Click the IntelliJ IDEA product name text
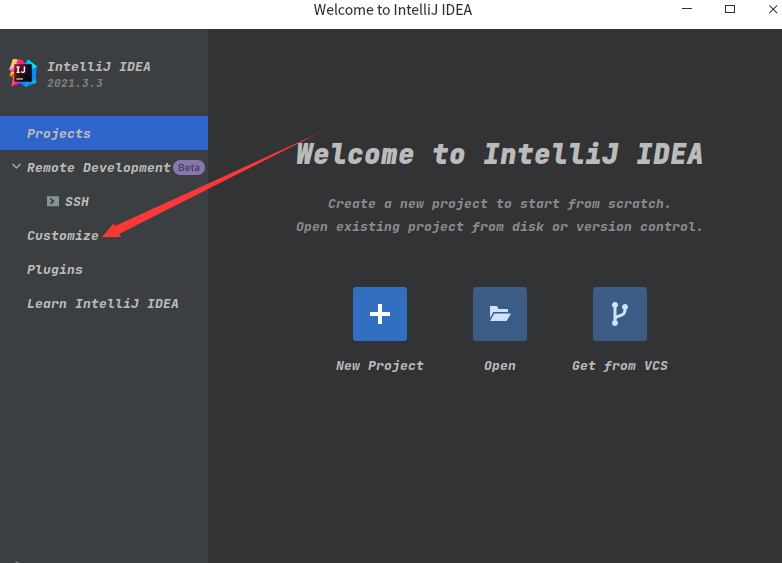 [99, 66]
